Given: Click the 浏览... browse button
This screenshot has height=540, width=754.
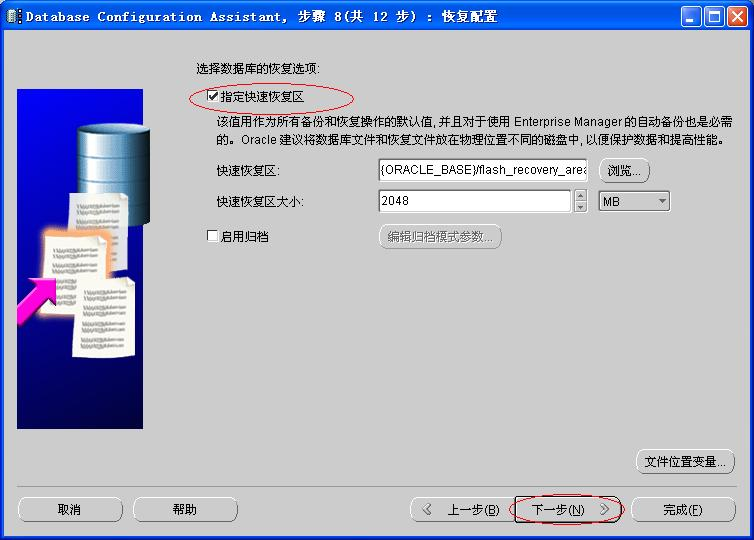Looking at the screenshot, I should pyautogui.click(x=624, y=171).
